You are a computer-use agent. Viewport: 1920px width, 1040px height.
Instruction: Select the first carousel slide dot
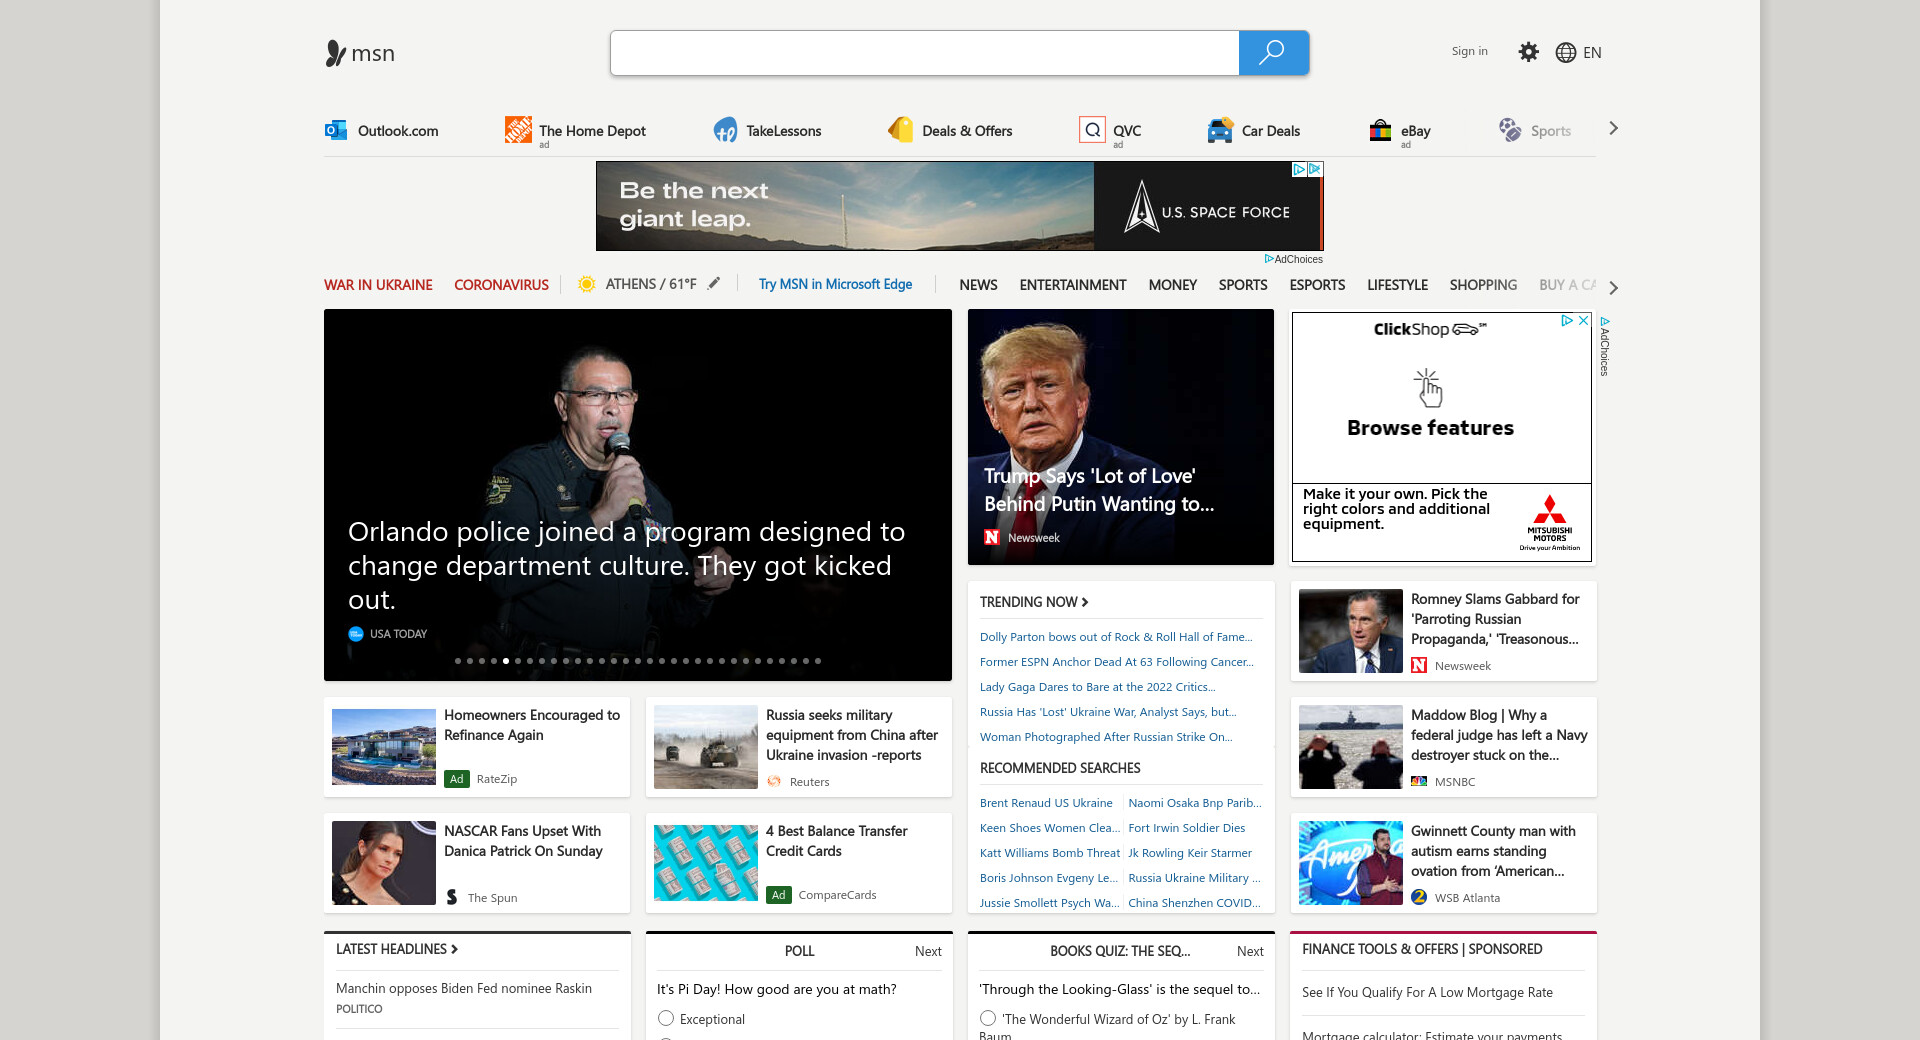[458, 661]
